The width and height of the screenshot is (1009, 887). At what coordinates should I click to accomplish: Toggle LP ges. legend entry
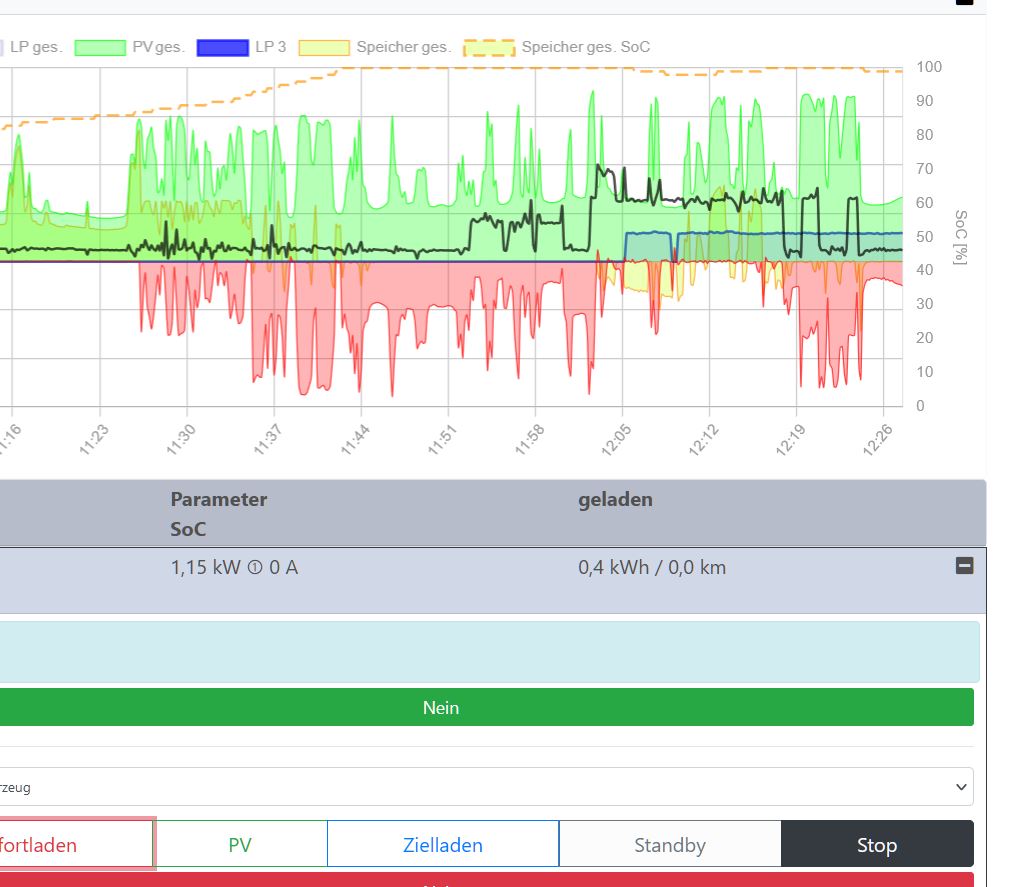[32, 47]
